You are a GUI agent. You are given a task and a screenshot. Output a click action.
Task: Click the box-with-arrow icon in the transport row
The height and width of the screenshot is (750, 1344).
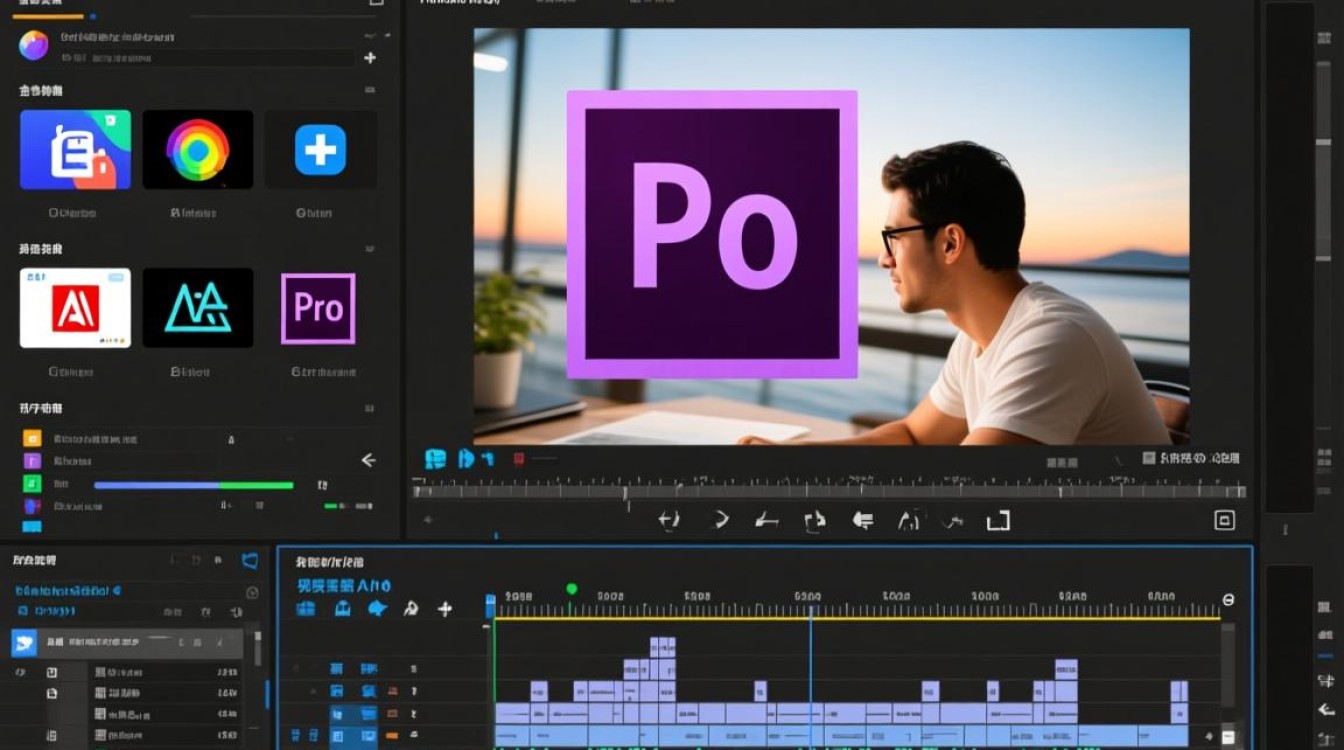(815, 520)
